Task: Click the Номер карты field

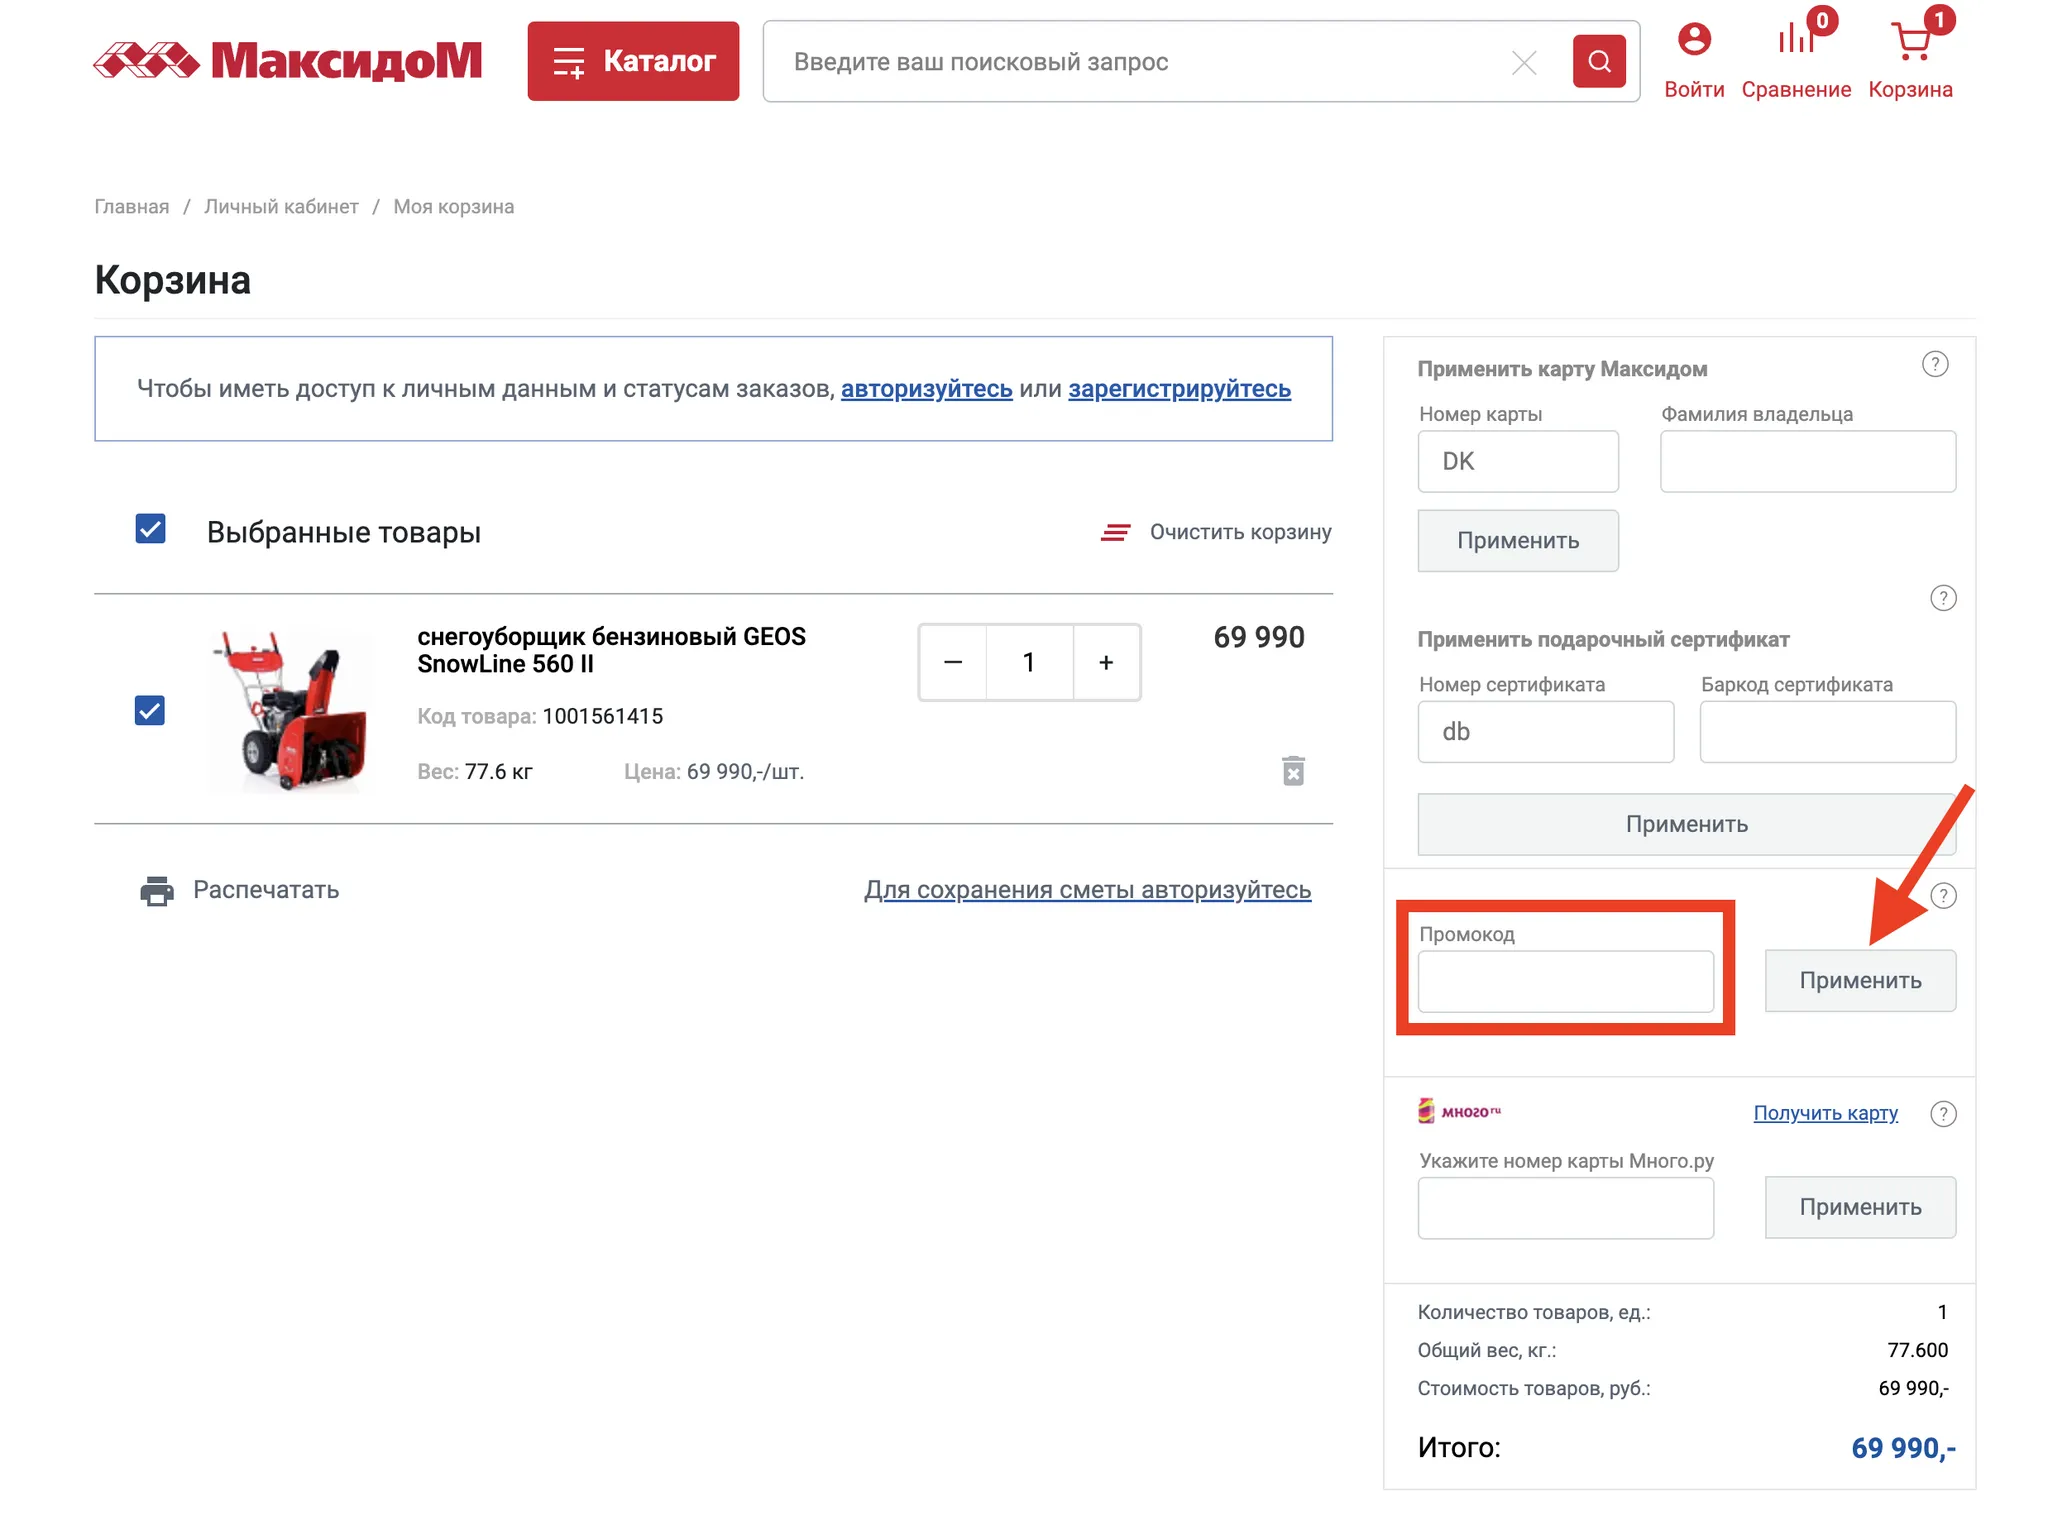Action: (1518, 461)
